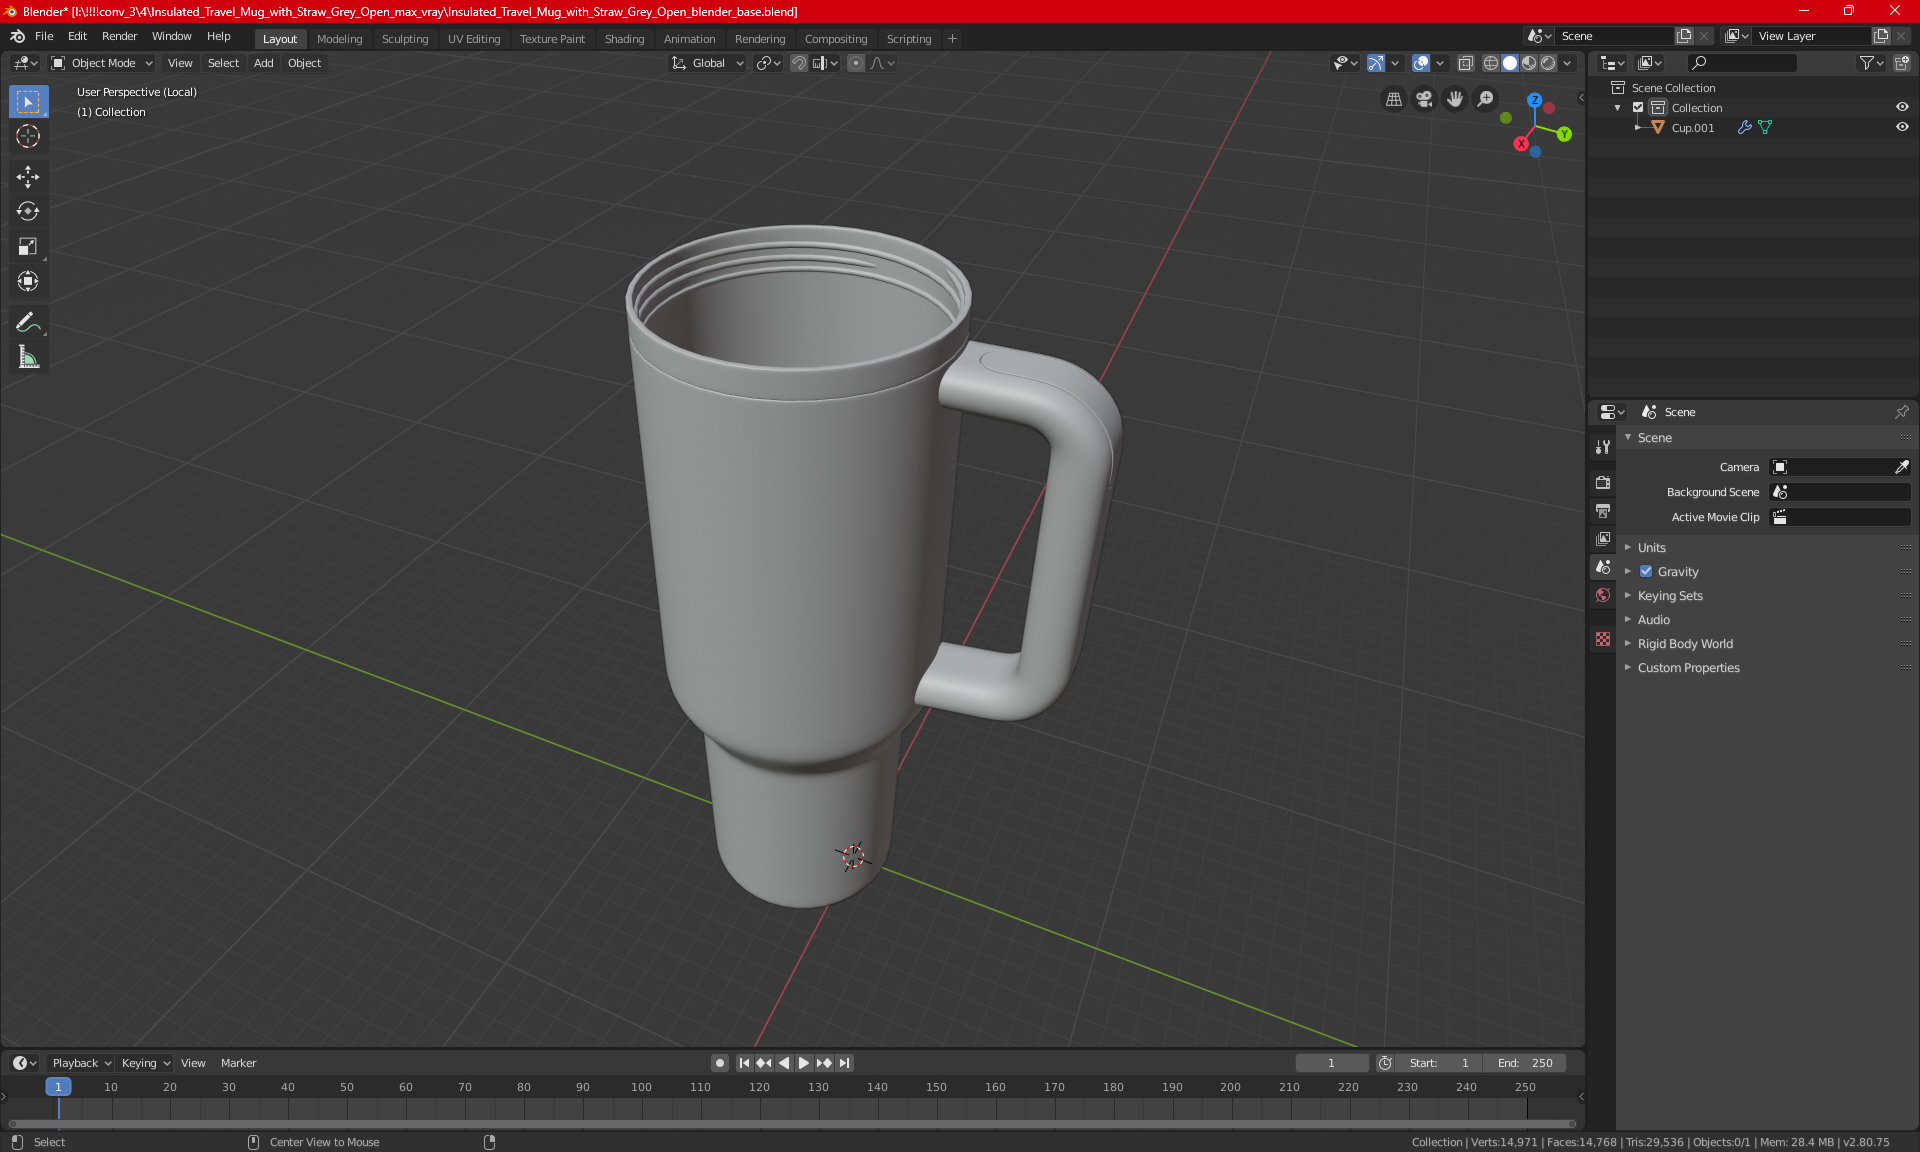Open the viewport Add menu
The height and width of the screenshot is (1152, 1920).
click(263, 63)
